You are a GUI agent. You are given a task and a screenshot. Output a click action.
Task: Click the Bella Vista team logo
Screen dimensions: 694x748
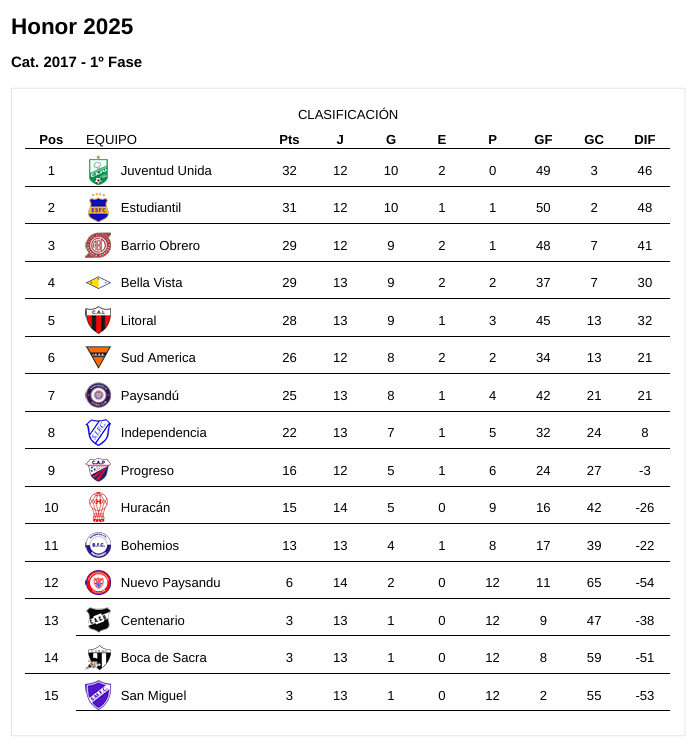tap(98, 283)
